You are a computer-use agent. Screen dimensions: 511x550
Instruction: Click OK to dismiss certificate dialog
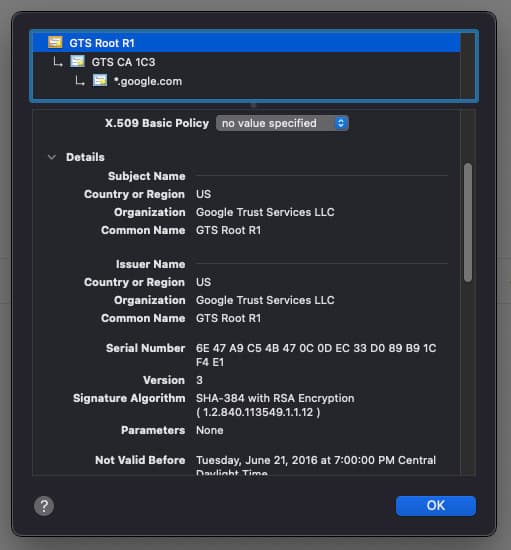click(x=436, y=505)
